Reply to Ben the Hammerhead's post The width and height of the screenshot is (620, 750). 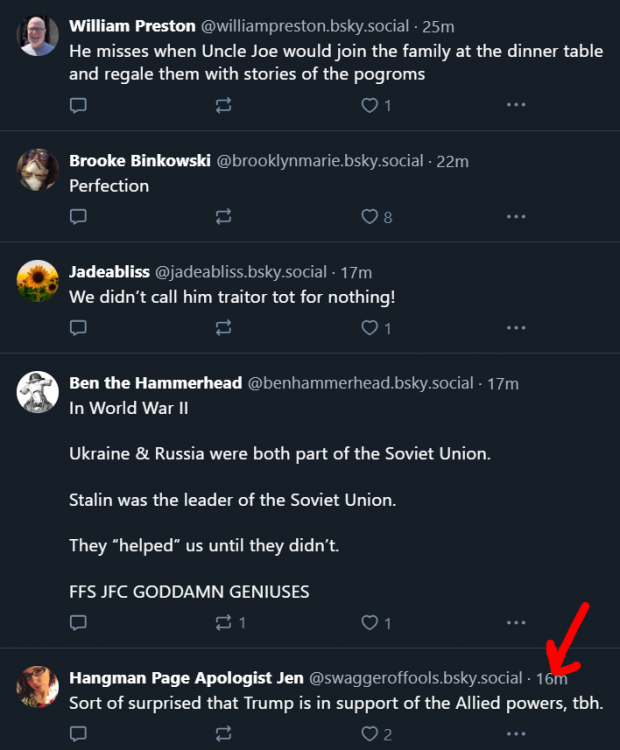coord(78,623)
